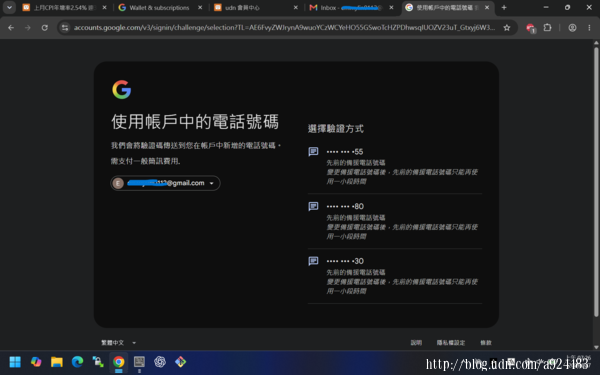Open the Chrome three-dot menu
Viewport: 600px width, 375px height.
click(589, 28)
